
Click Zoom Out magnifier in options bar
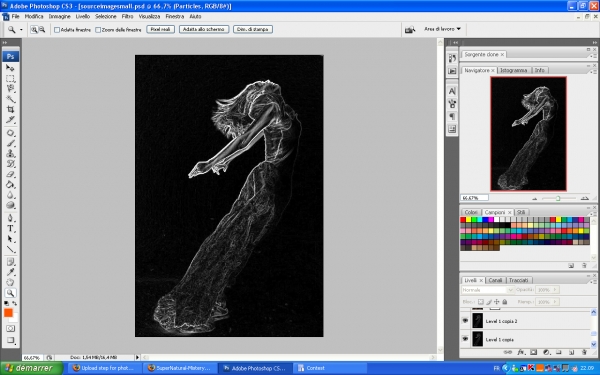pyautogui.click(x=42, y=29)
